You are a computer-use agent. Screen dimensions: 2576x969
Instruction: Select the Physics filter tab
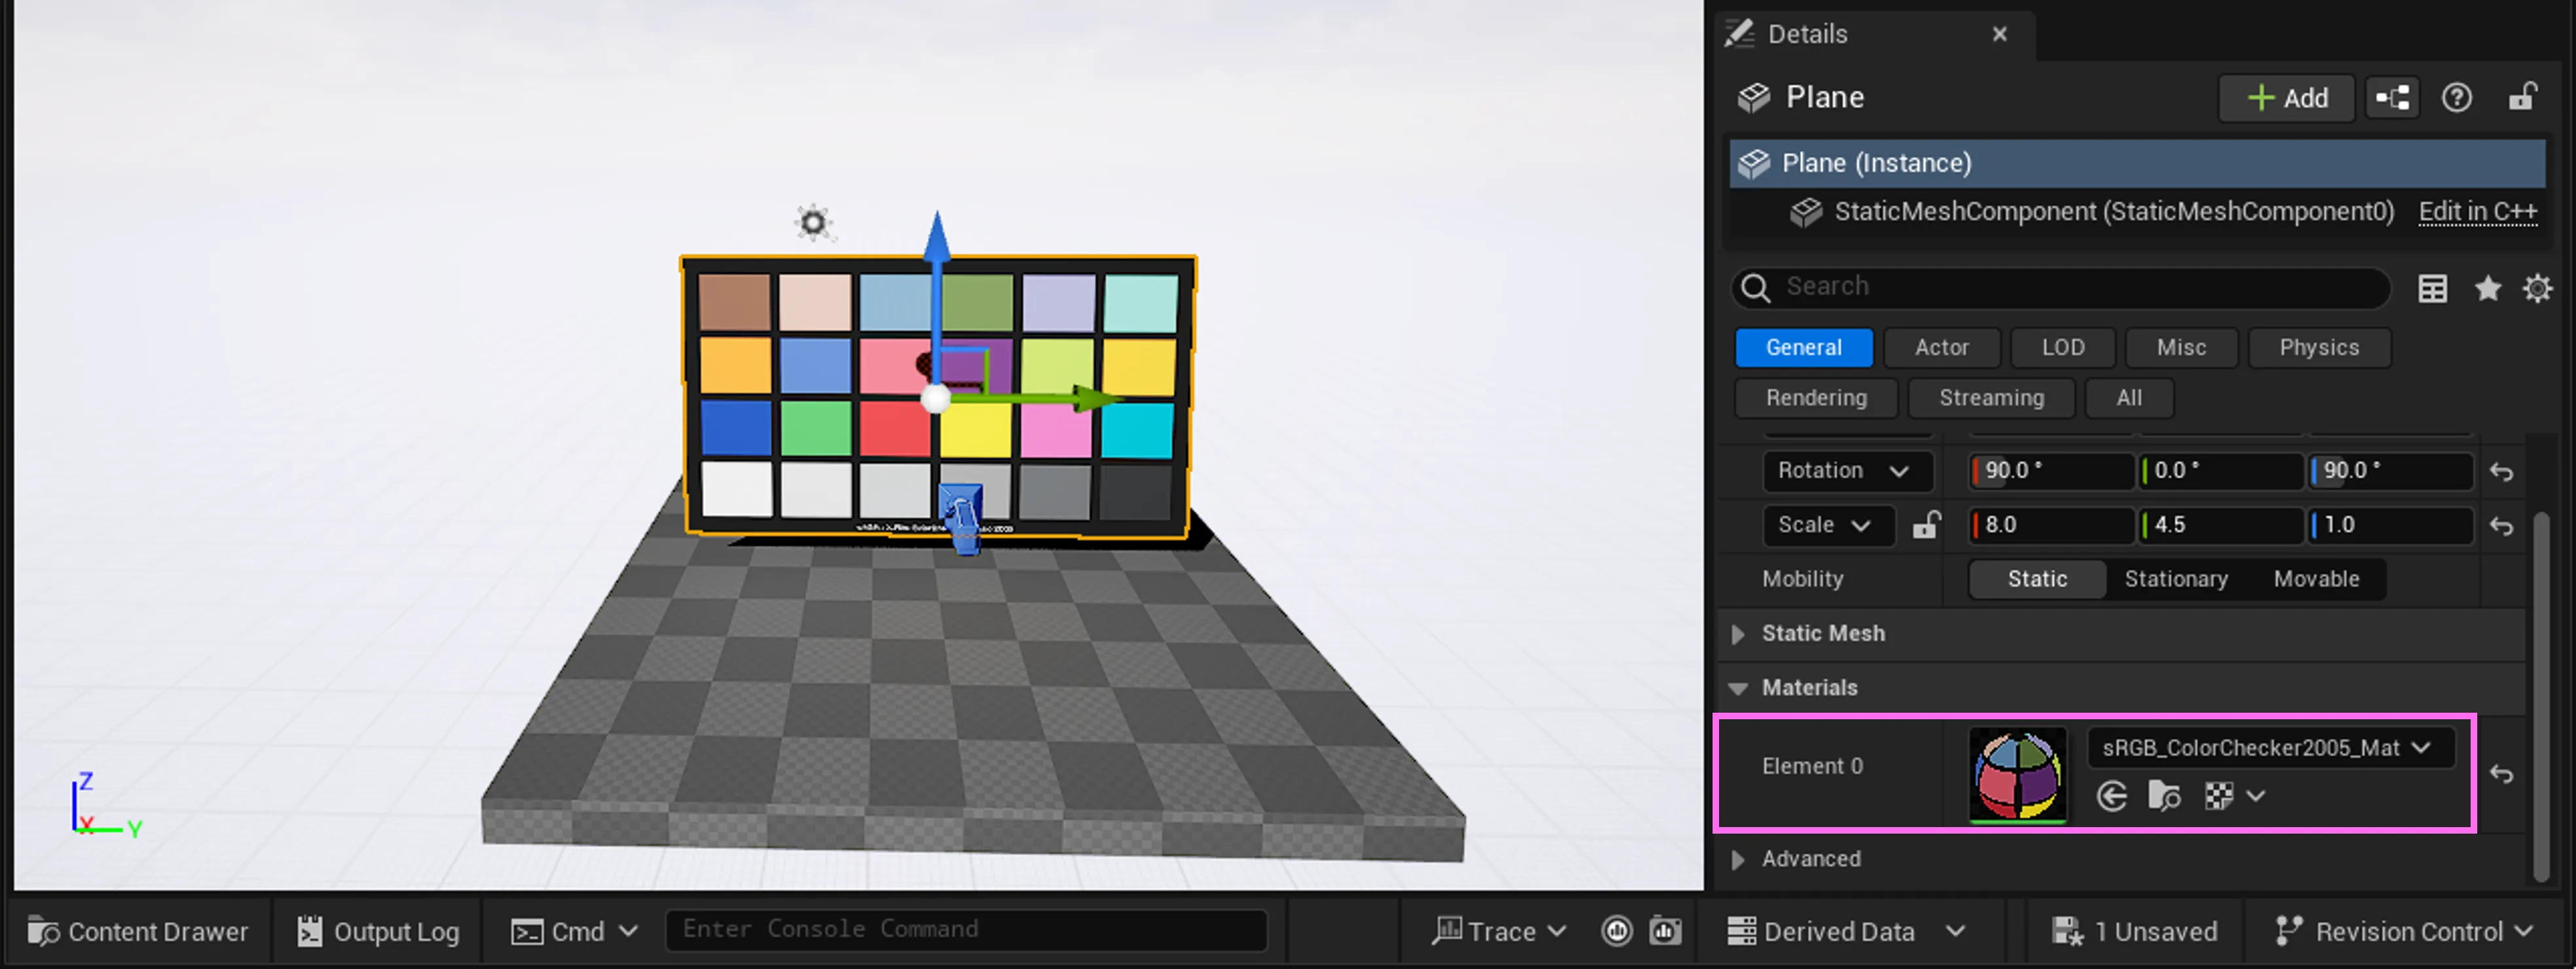pyautogui.click(x=2319, y=347)
